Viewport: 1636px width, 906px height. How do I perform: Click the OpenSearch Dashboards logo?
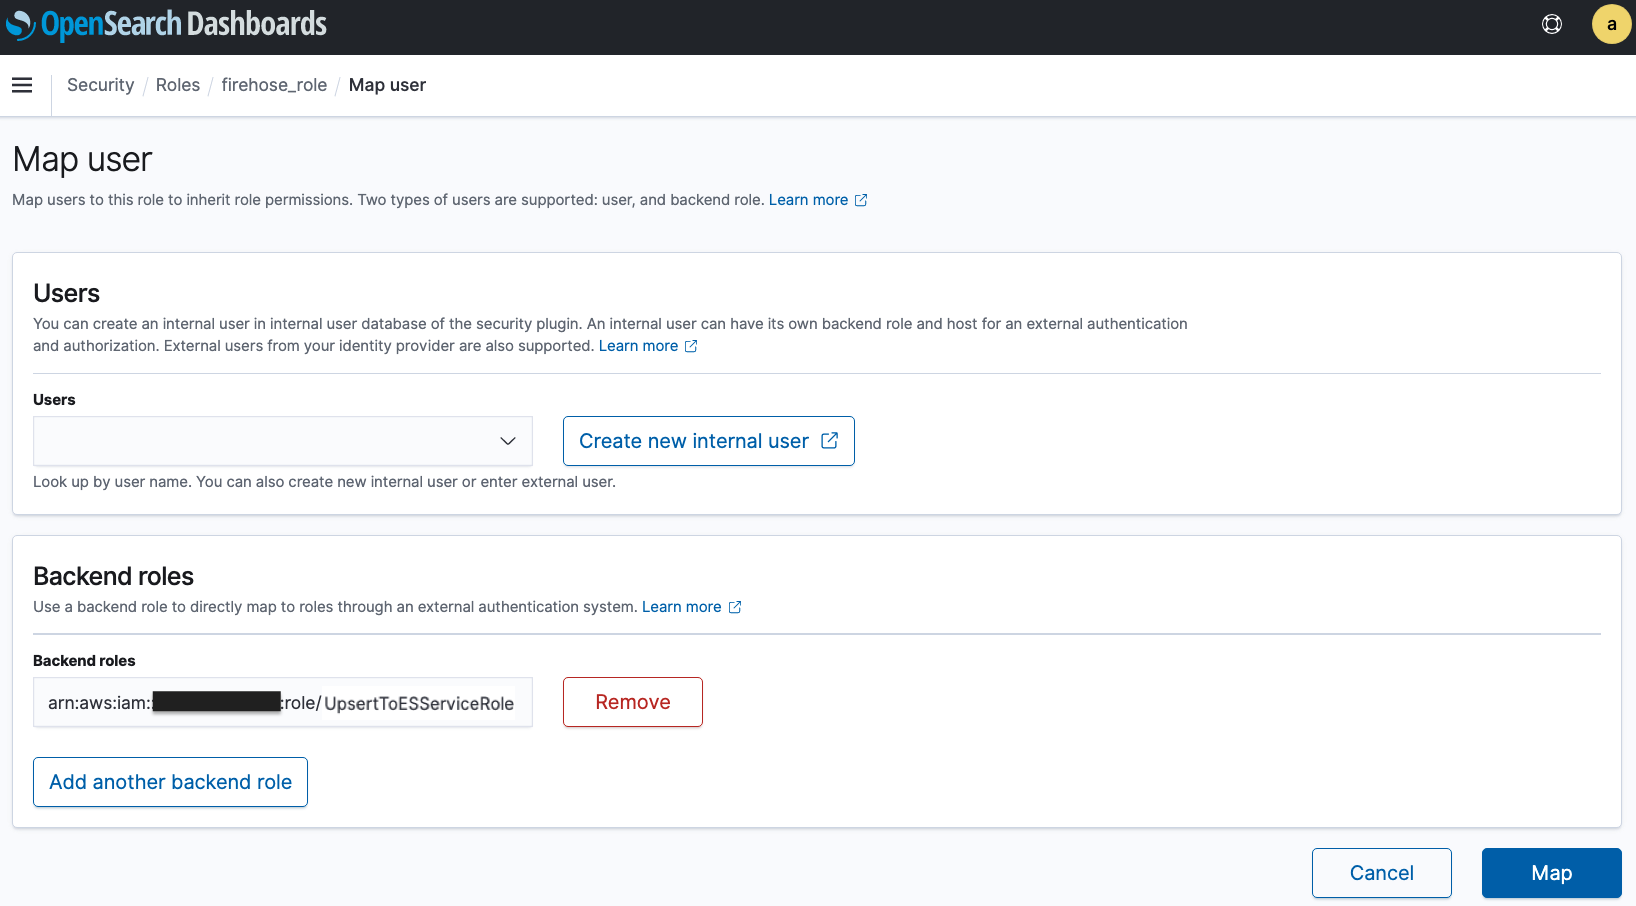166,25
